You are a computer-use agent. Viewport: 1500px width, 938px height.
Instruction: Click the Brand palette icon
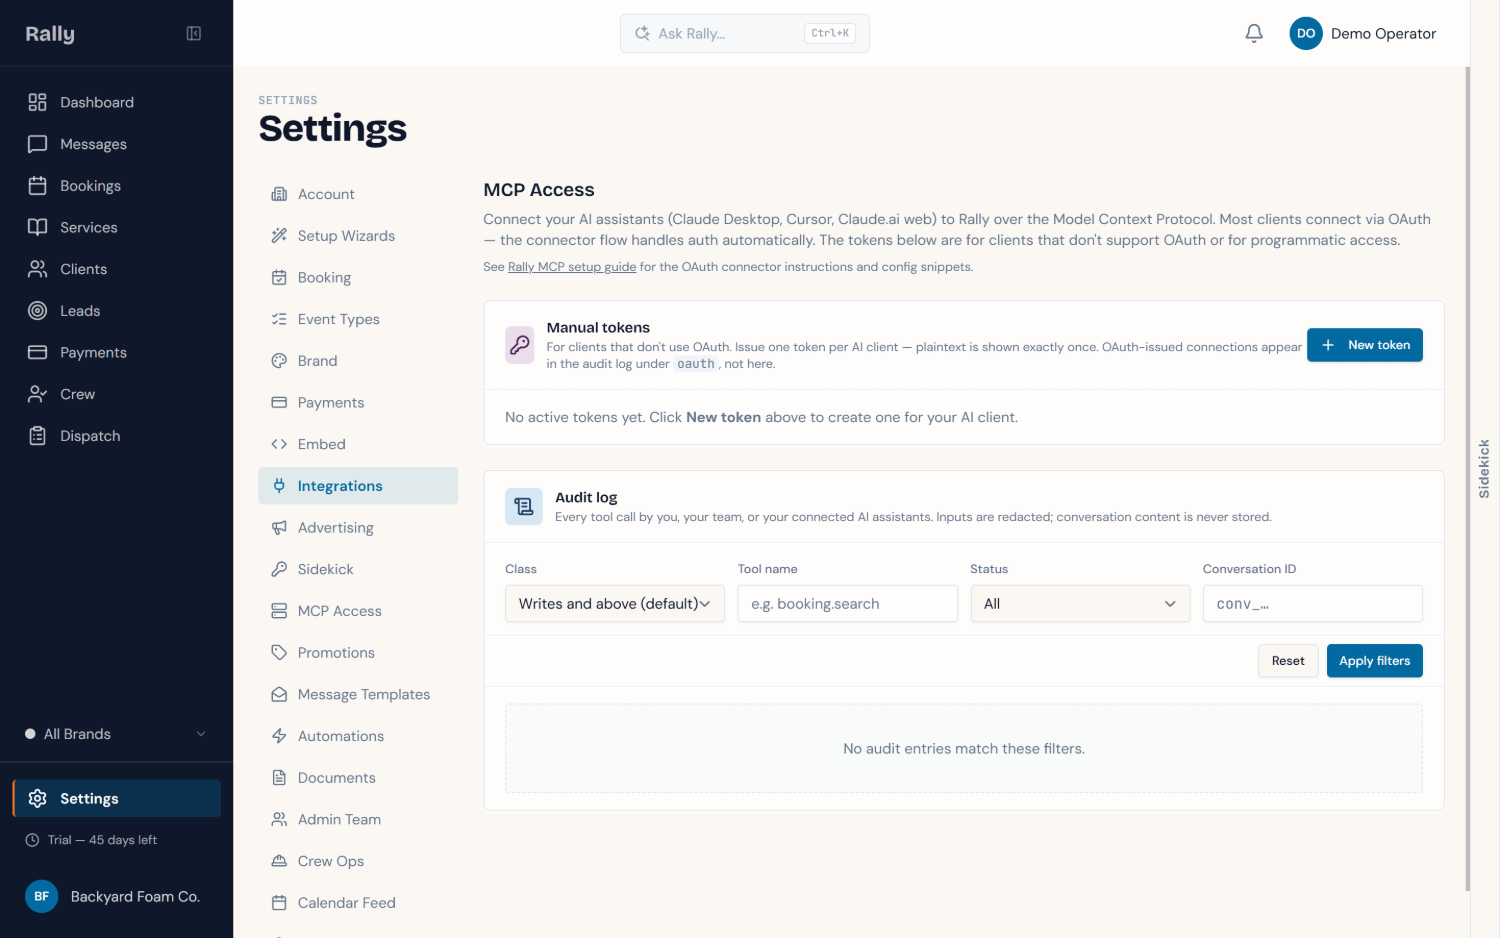coord(279,361)
